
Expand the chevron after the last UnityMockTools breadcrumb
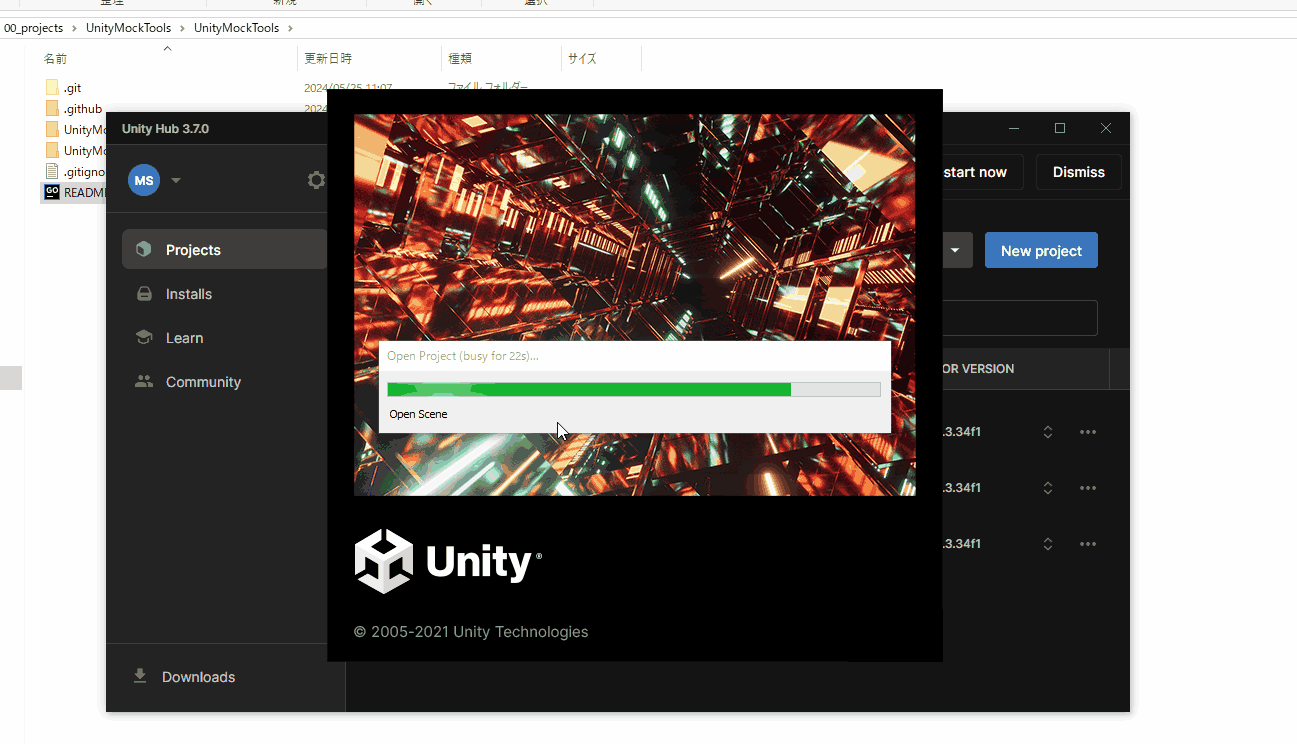290,28
